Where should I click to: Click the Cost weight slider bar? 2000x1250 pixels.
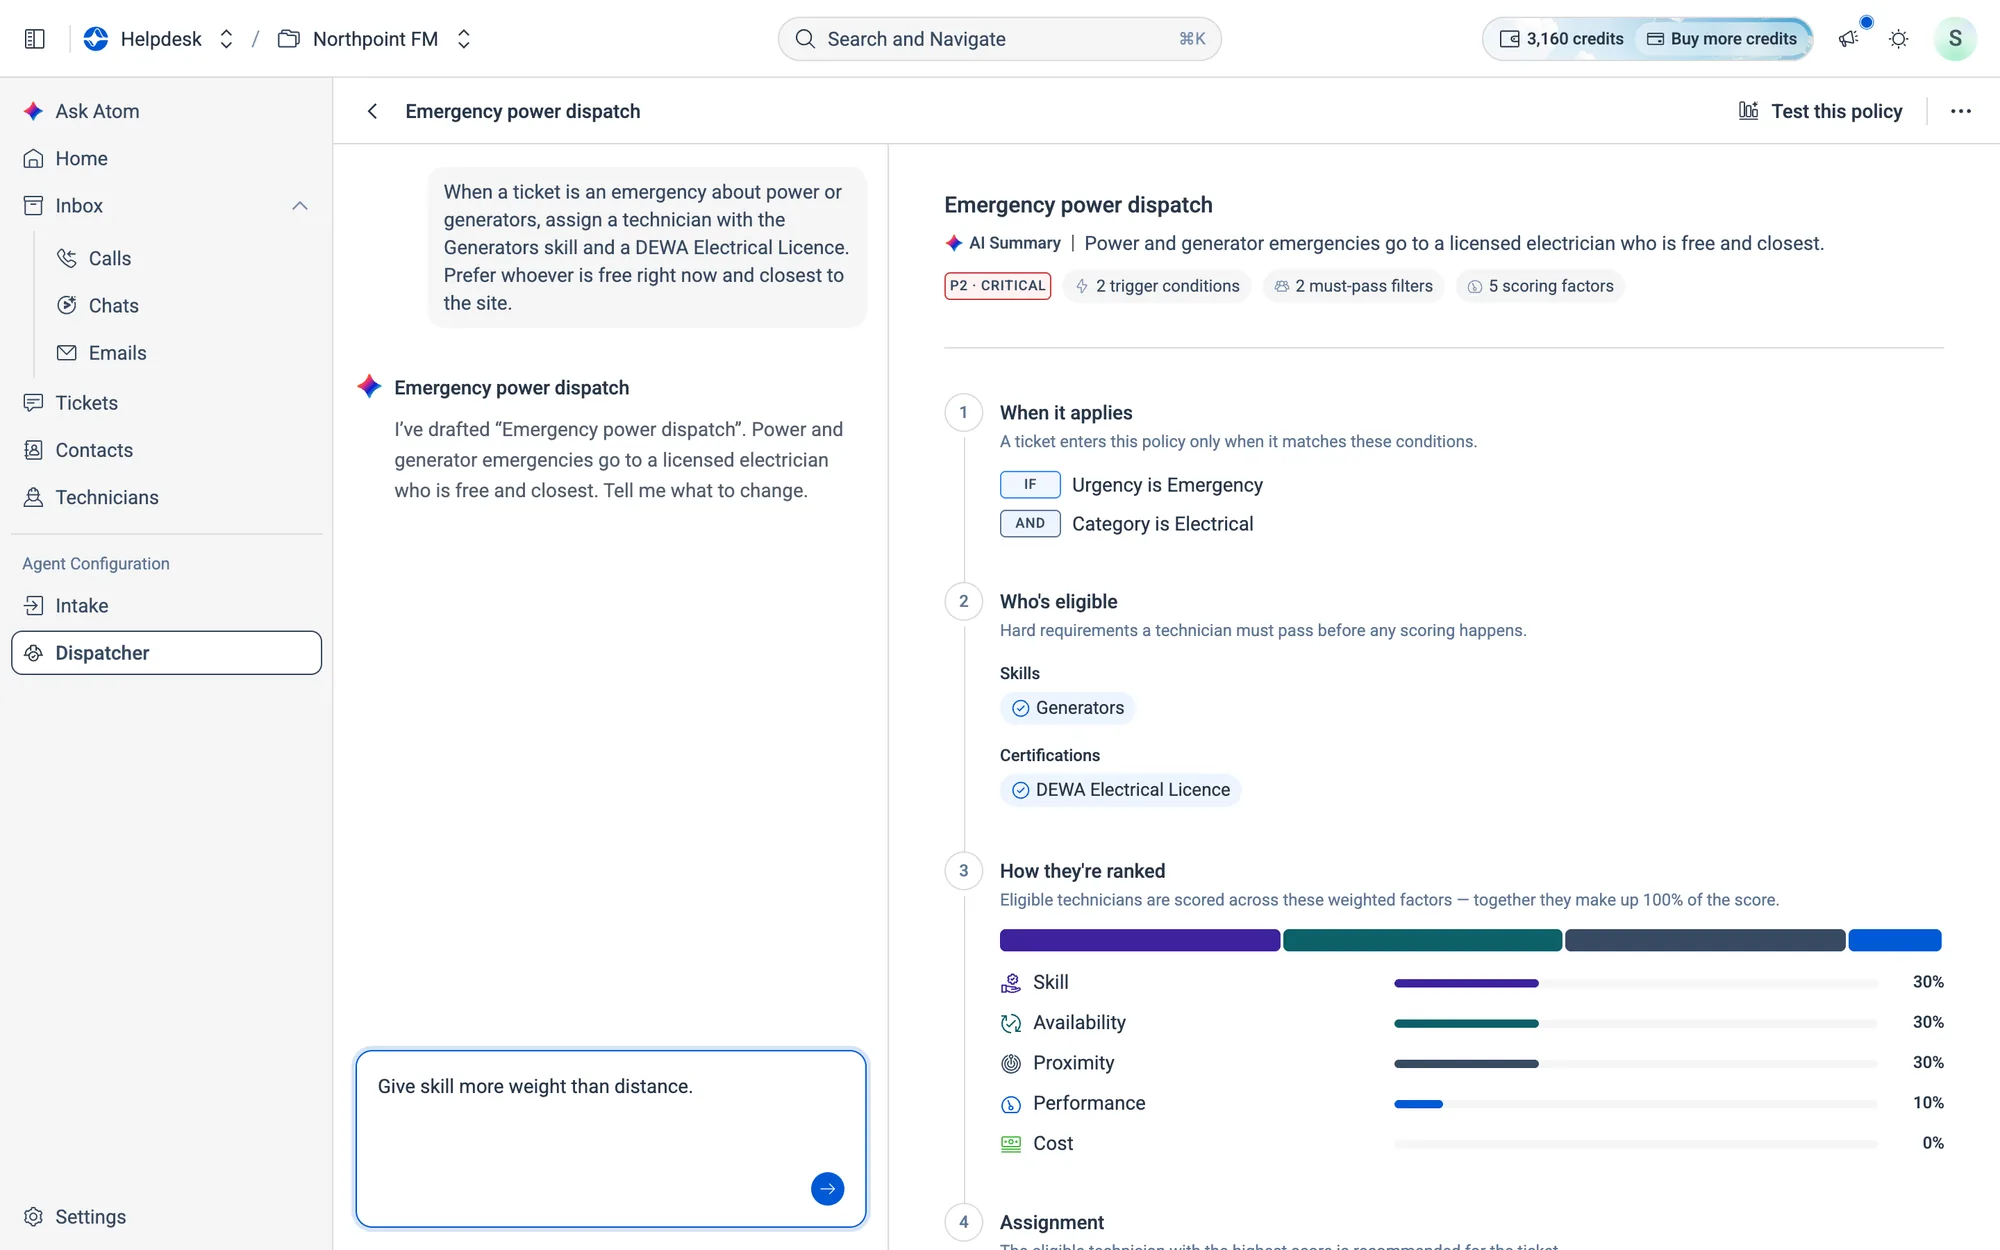pos(1635,1143)
